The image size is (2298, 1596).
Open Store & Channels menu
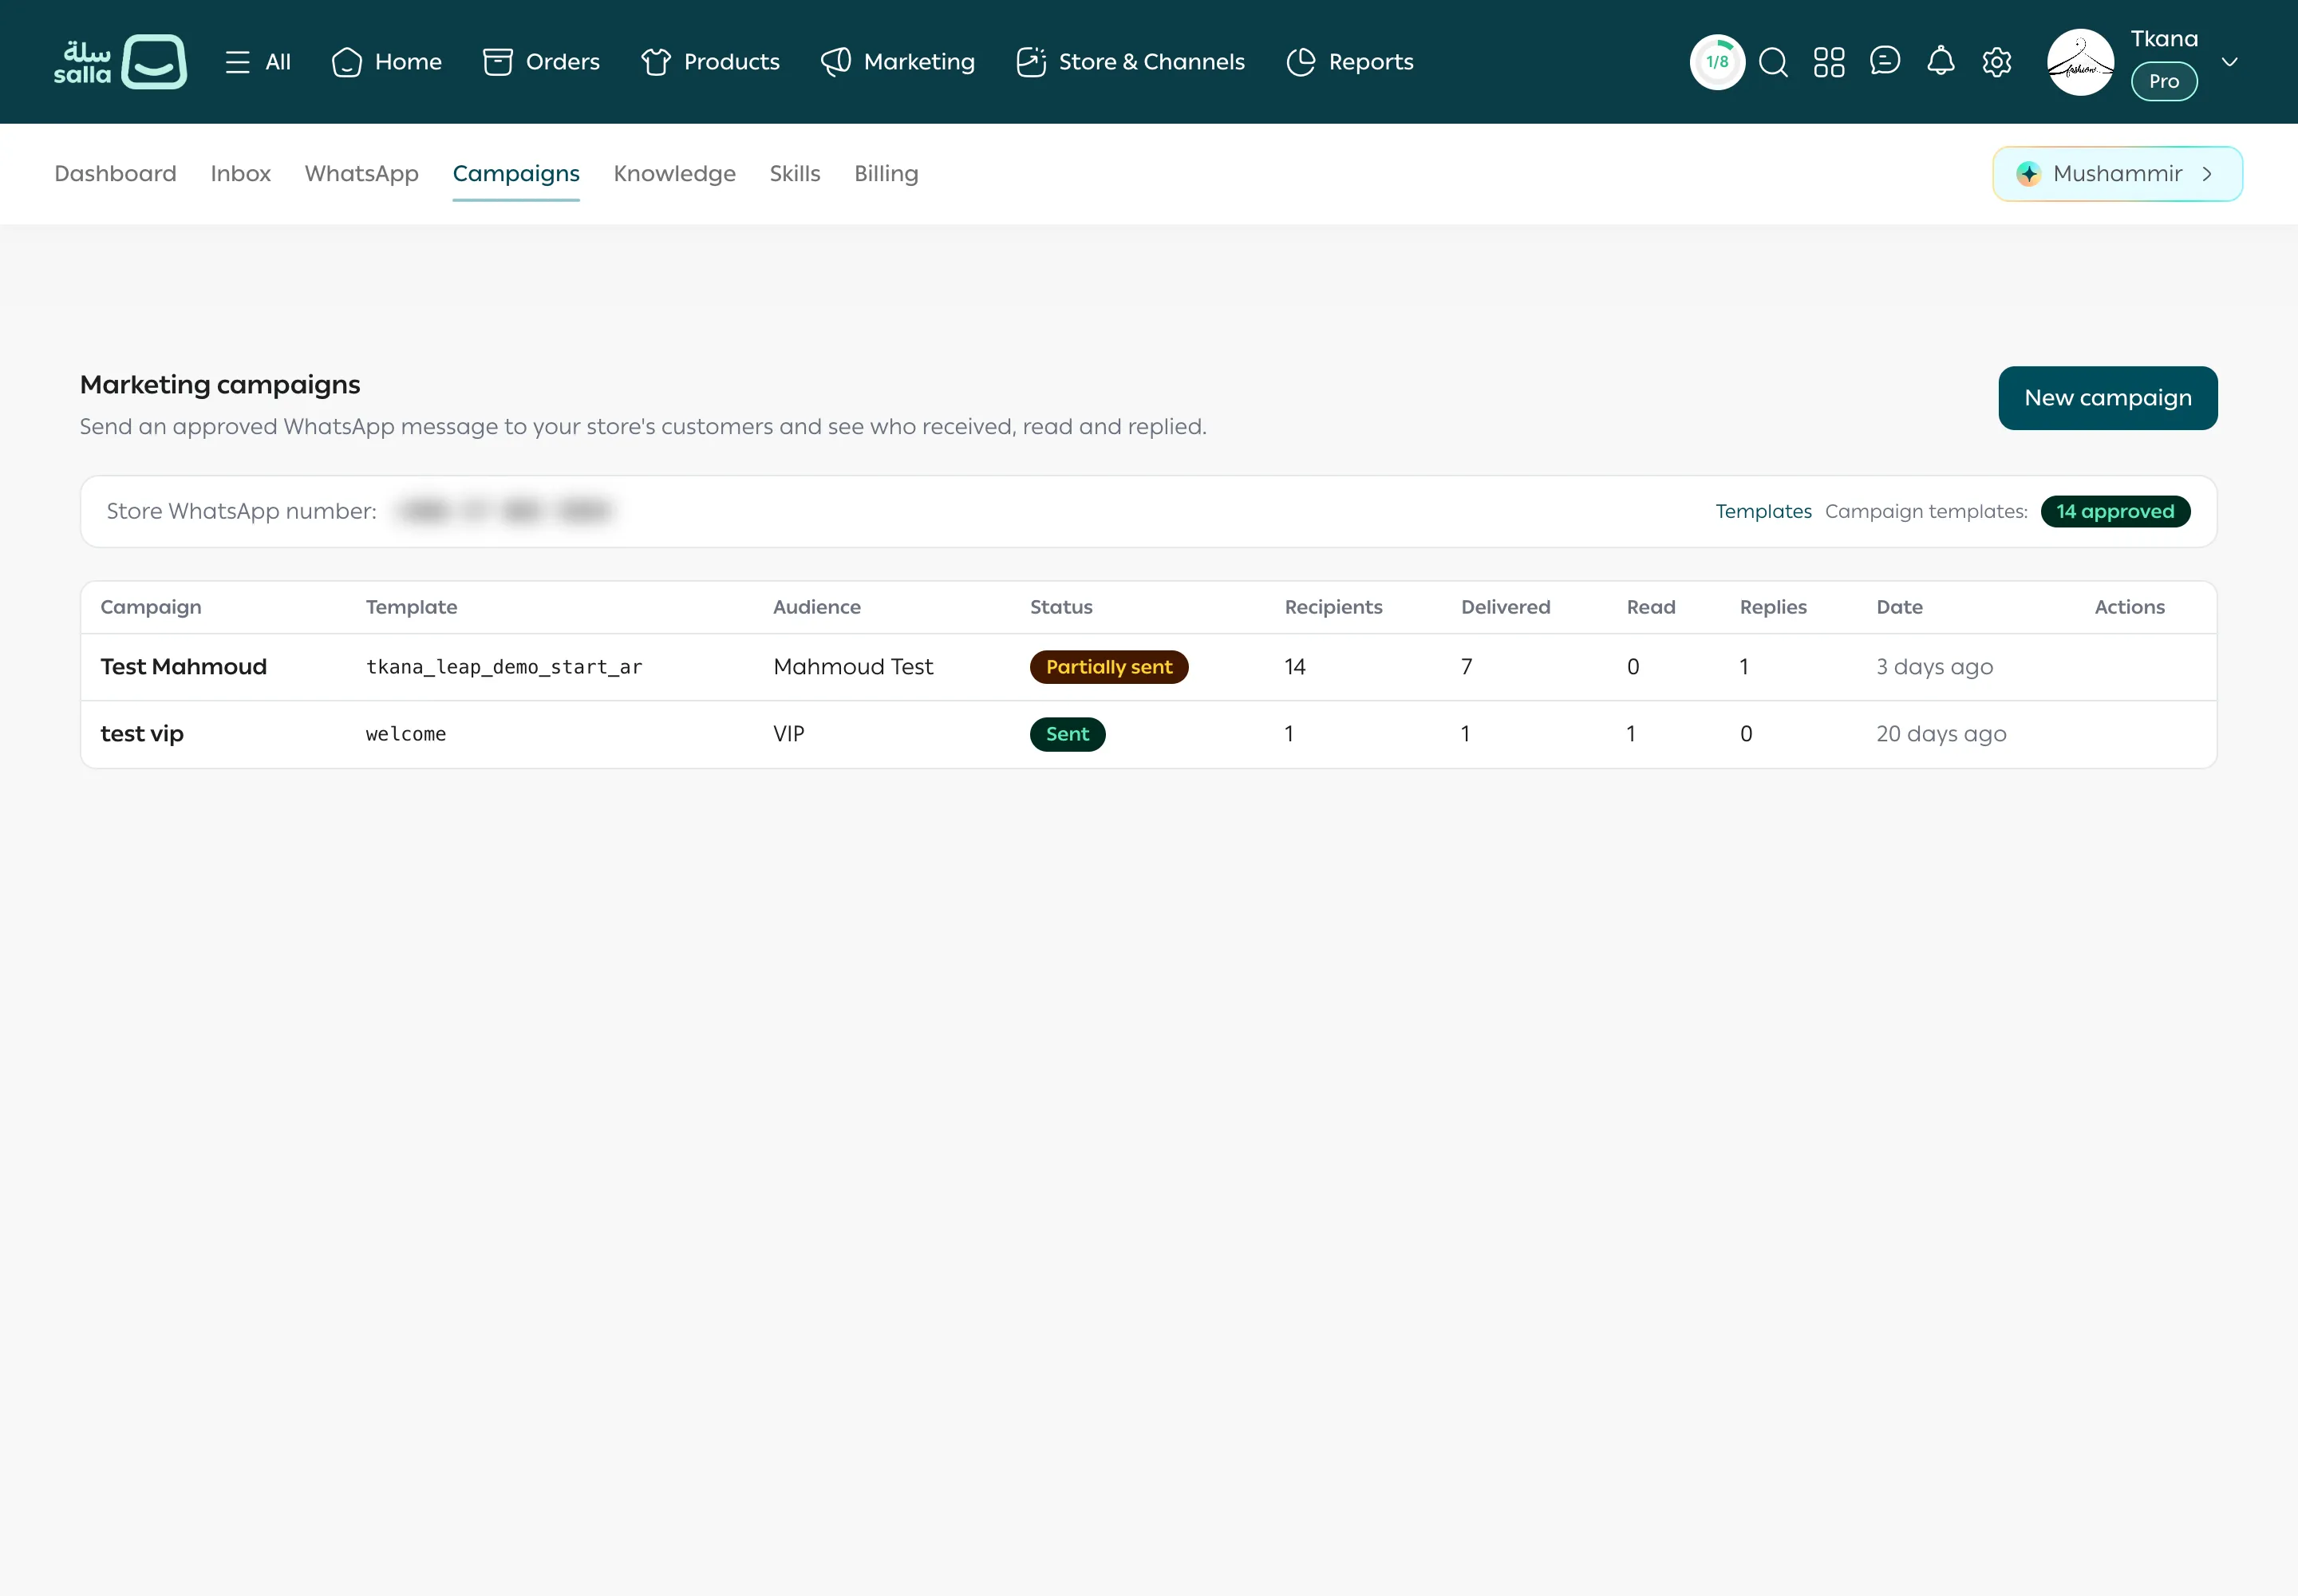pos(1130,62)
